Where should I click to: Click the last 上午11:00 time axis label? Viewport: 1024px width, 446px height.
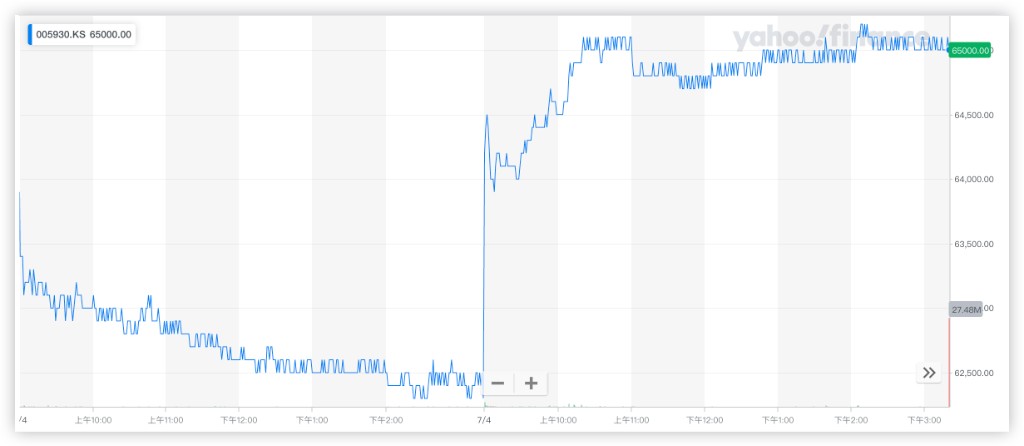(631, 420)
